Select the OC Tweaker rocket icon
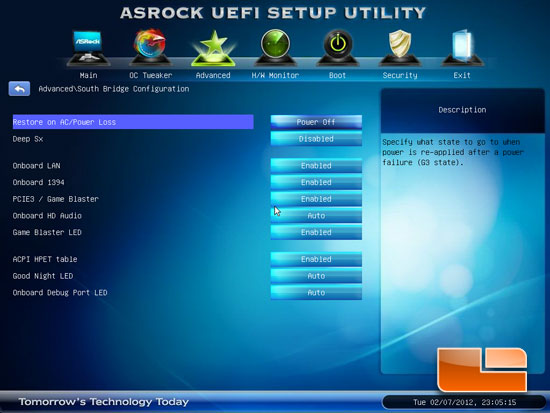This screenshot has height=413, width=550. [150, 48]
